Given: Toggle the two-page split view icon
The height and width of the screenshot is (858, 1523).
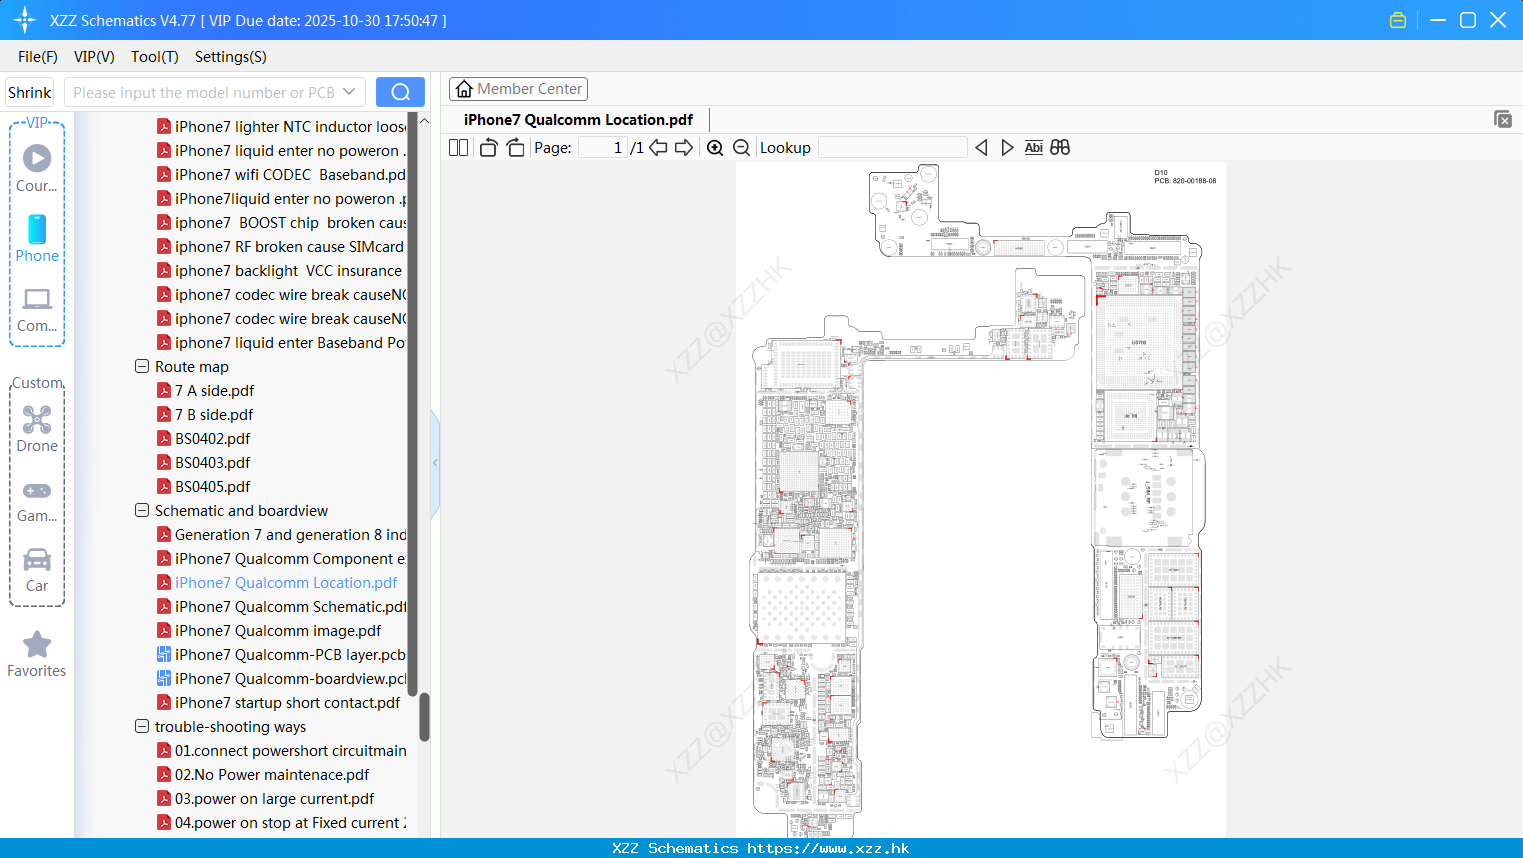Looking at the screenshot, I should (458, 147).
